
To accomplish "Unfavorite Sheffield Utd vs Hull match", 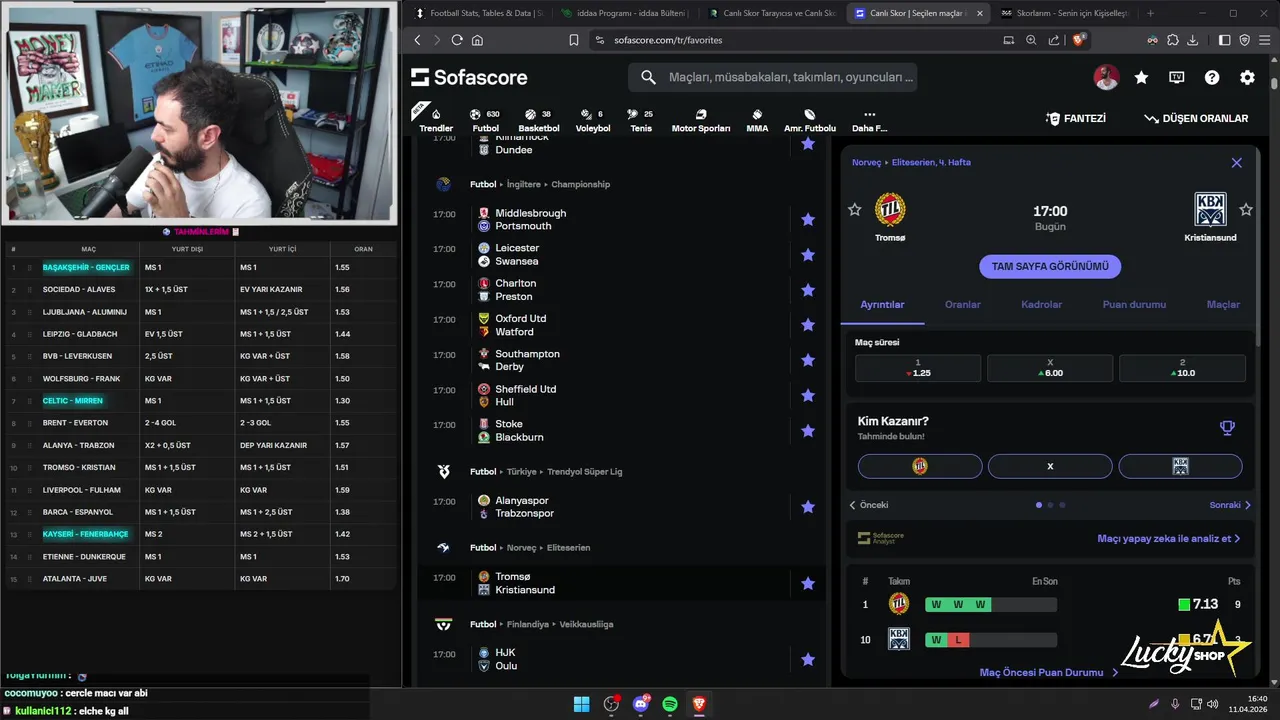I will (x=808, y=395).
